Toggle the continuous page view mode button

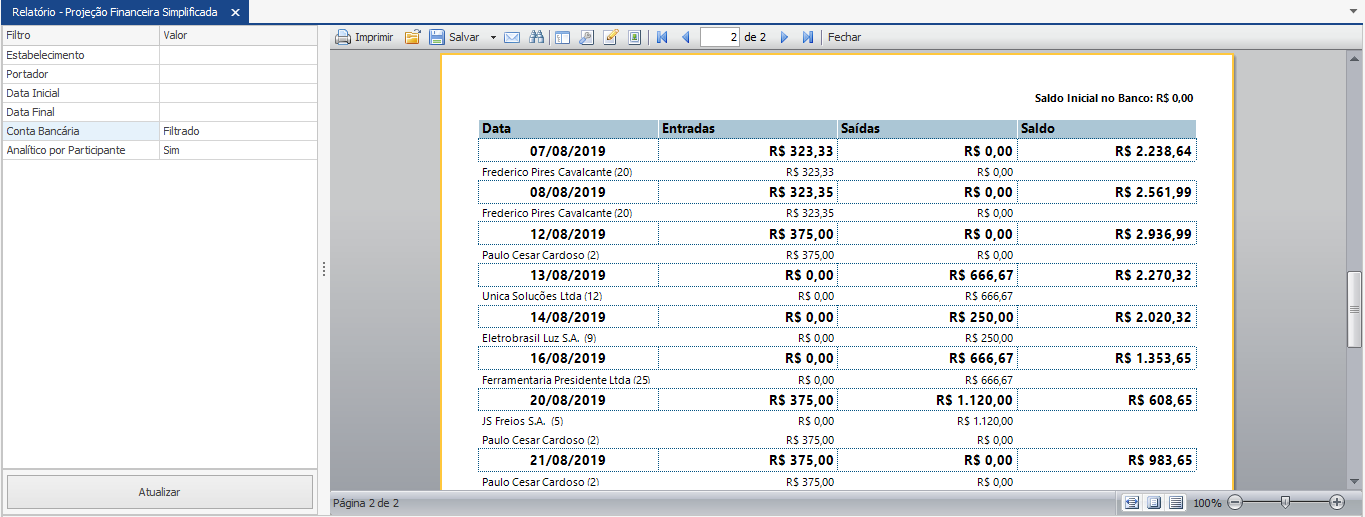point(1176,502)
